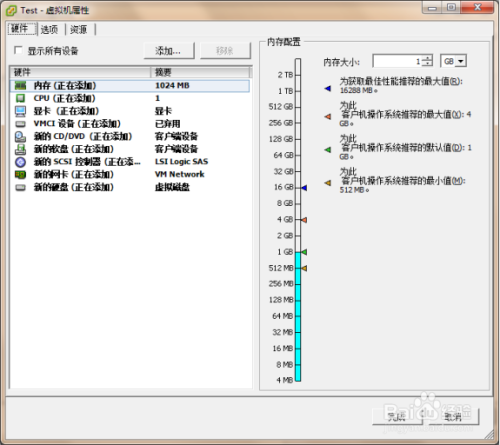
Task: Click the new hard disk (硬盘) icon
Action: click(20, 188)
